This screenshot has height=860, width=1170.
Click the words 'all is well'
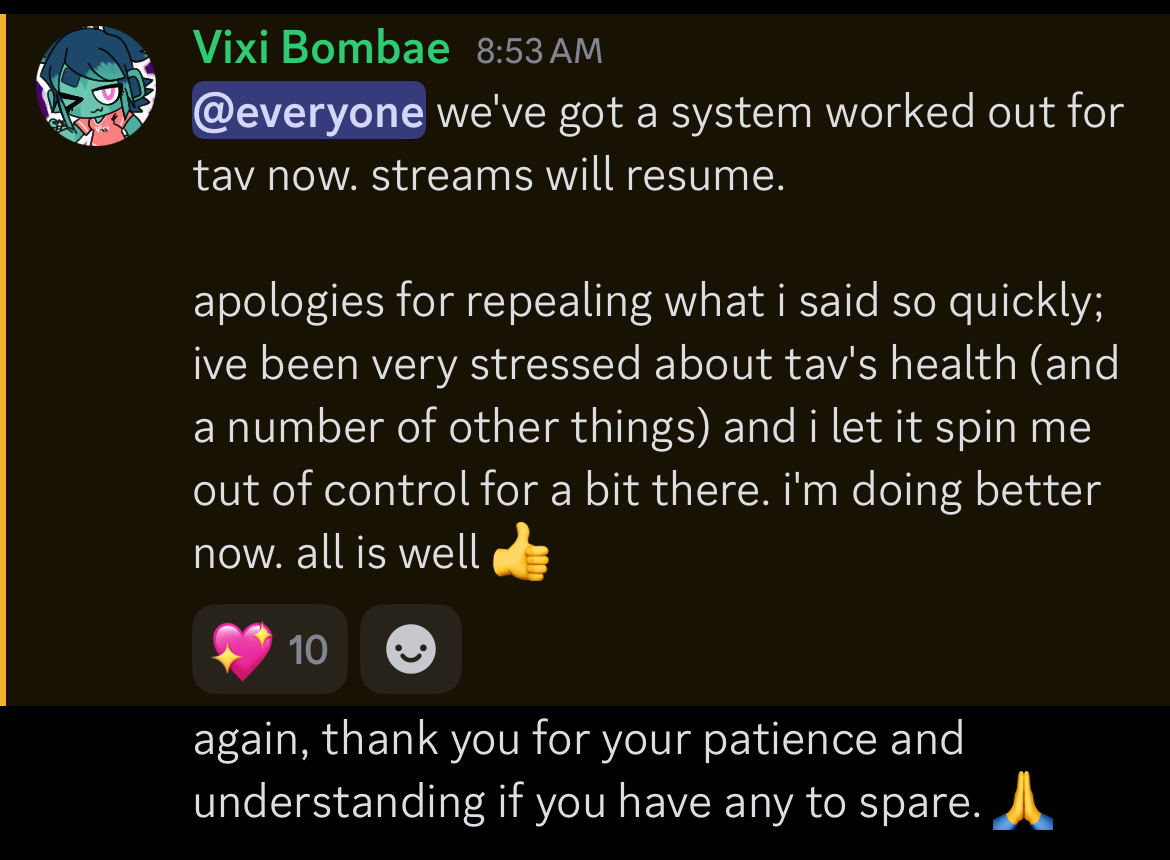click(x=388, y=554)
